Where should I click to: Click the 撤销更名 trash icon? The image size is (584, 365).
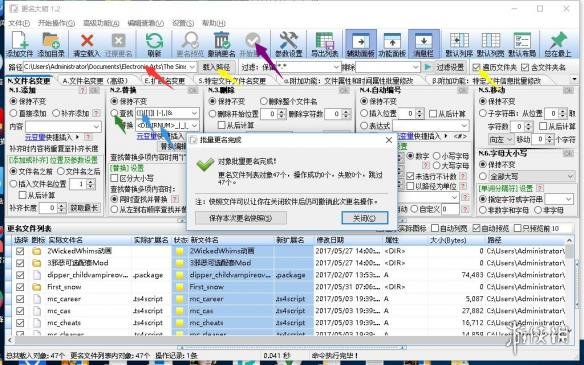(222, 40)
